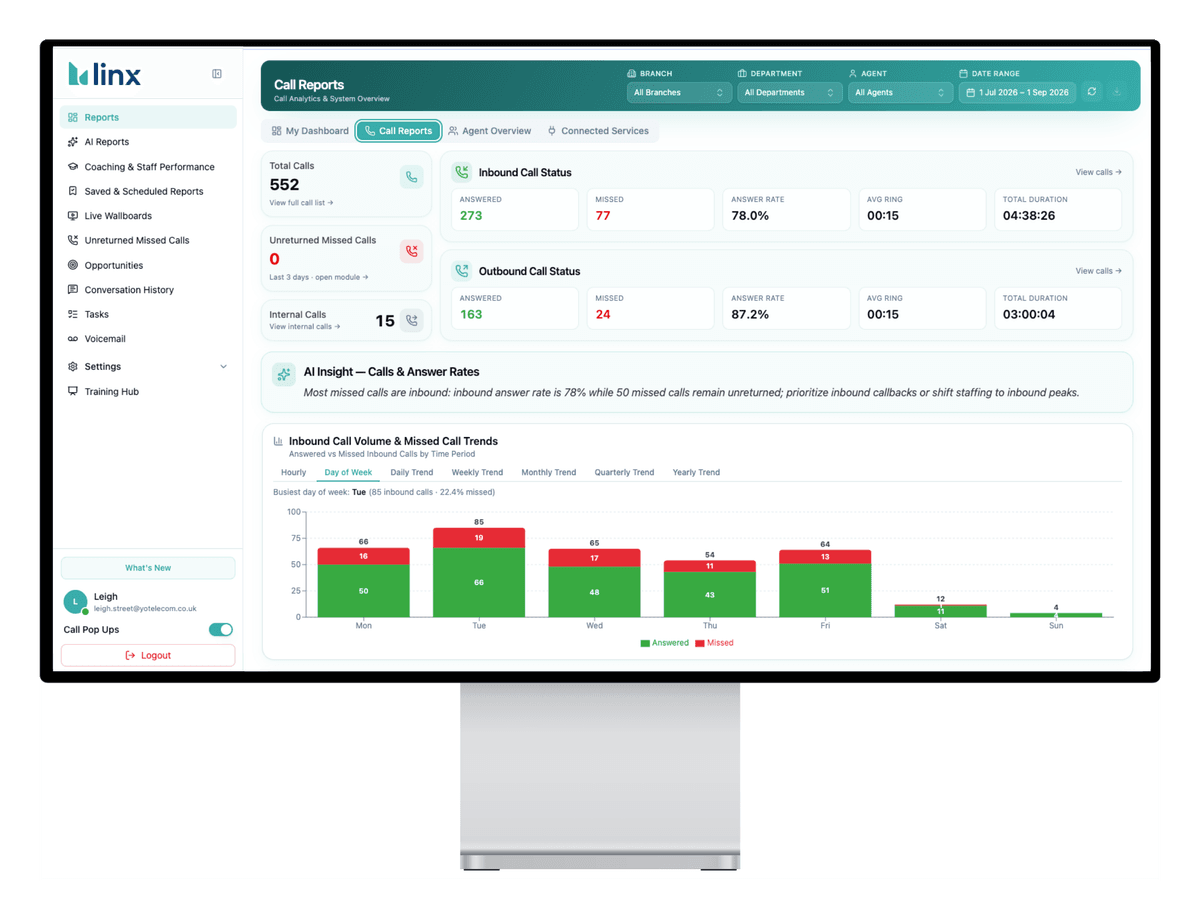This screenshot has width=1200, height=901.
Task: Click View full call list link
Action: 301,203
